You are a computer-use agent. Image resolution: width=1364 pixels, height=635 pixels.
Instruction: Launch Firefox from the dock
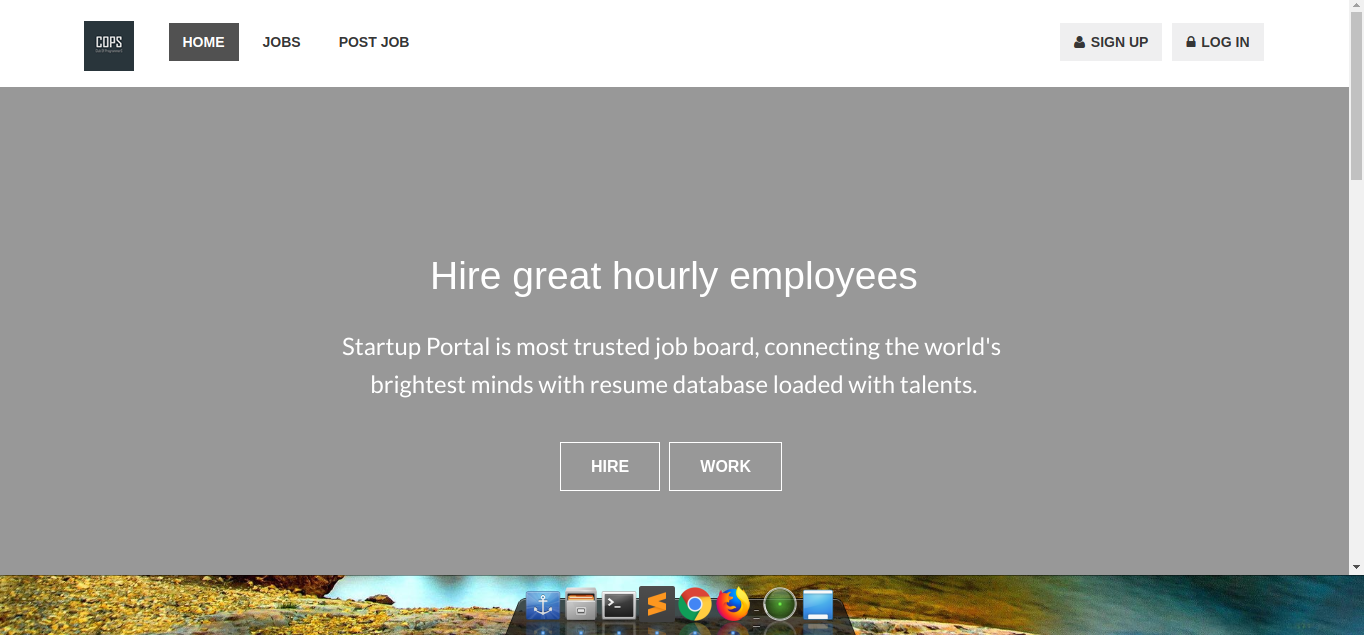tap(733, 604)
